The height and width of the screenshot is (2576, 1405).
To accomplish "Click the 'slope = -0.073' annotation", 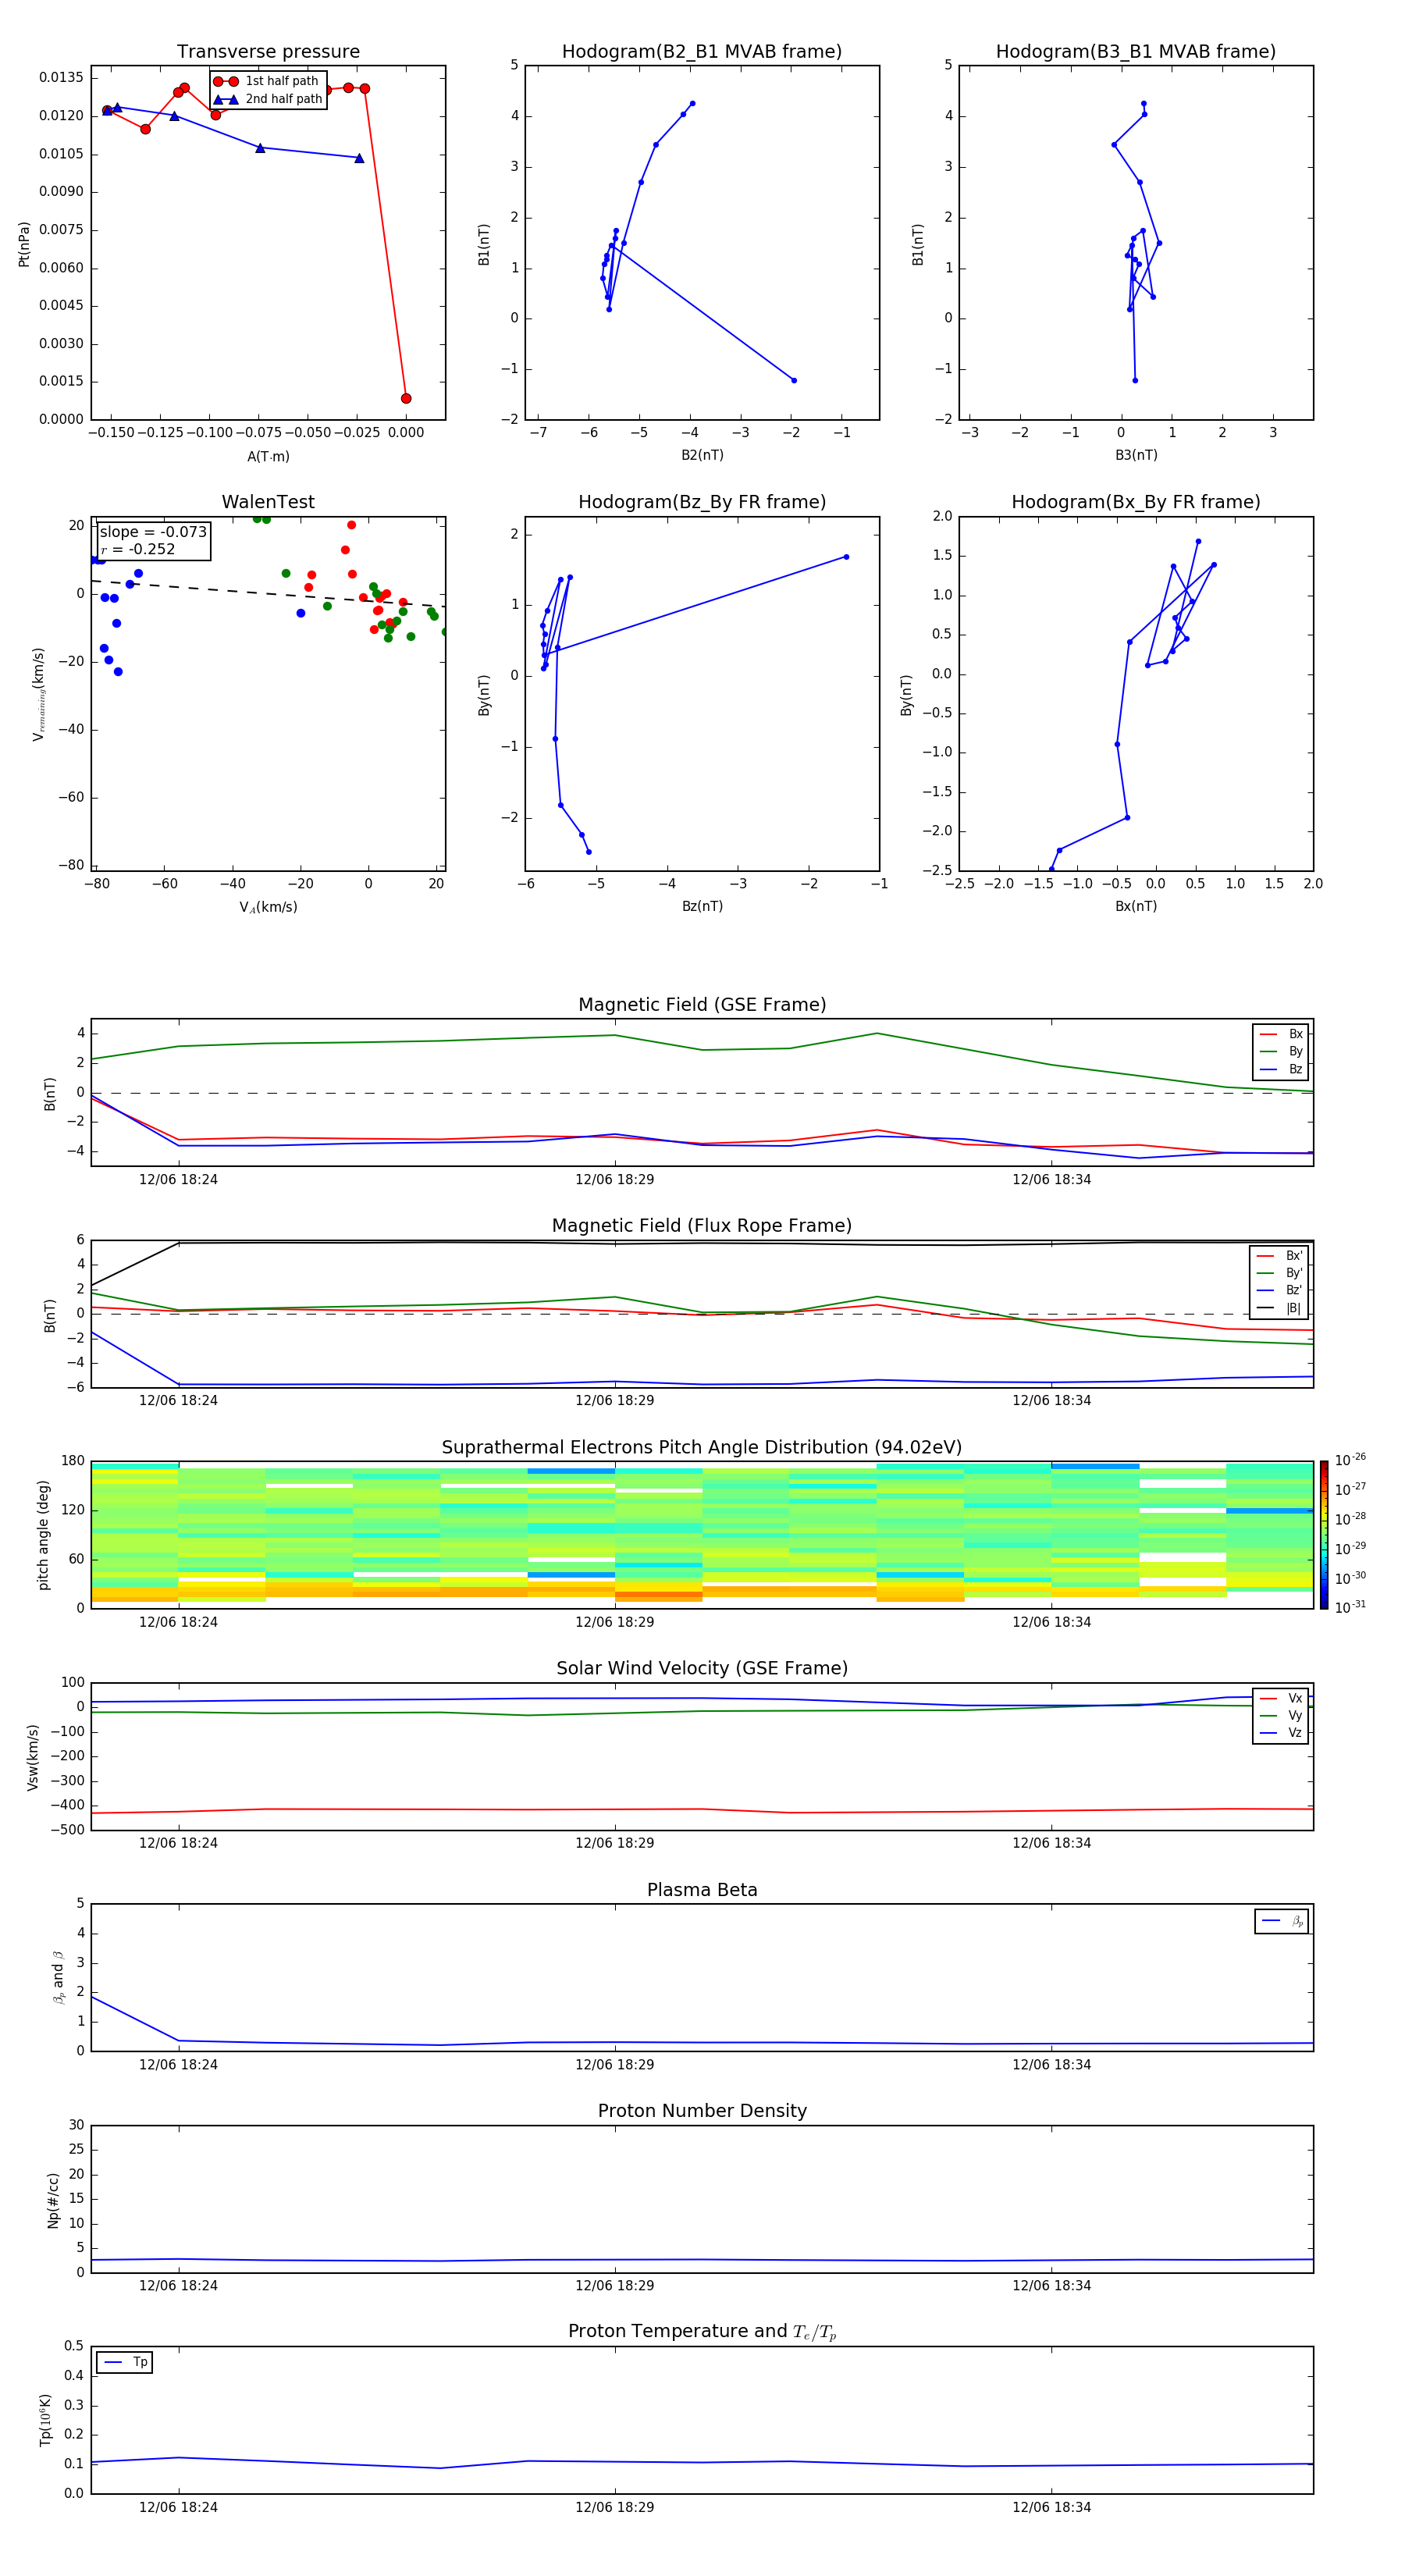I will [153, 532].
